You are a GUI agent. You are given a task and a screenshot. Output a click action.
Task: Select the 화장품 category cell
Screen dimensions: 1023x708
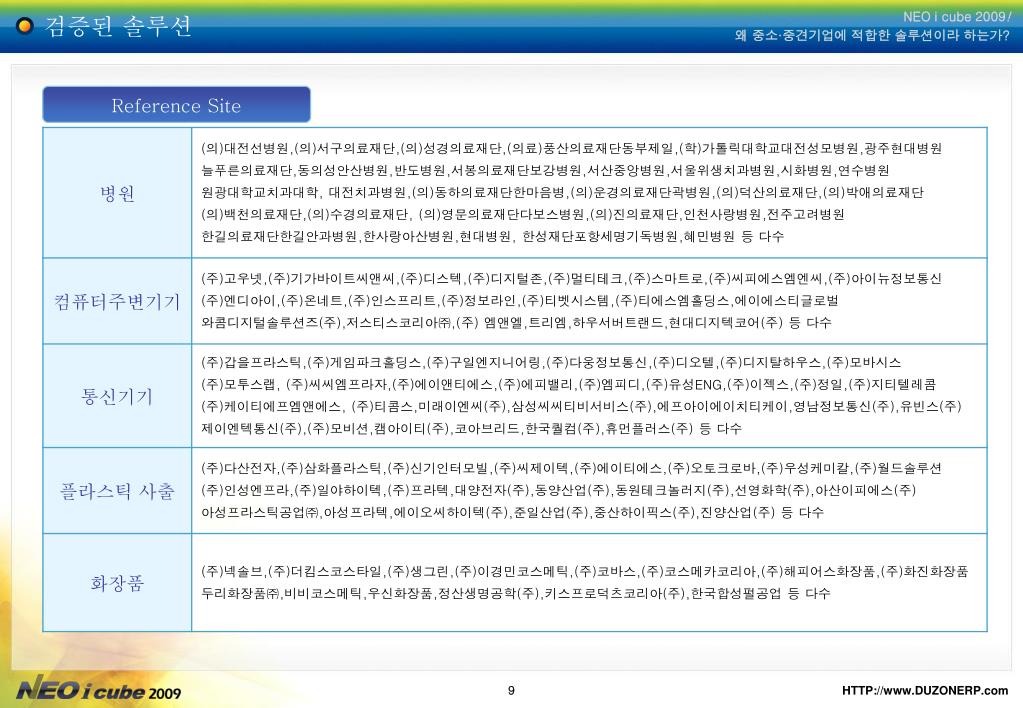click(117, 583)
